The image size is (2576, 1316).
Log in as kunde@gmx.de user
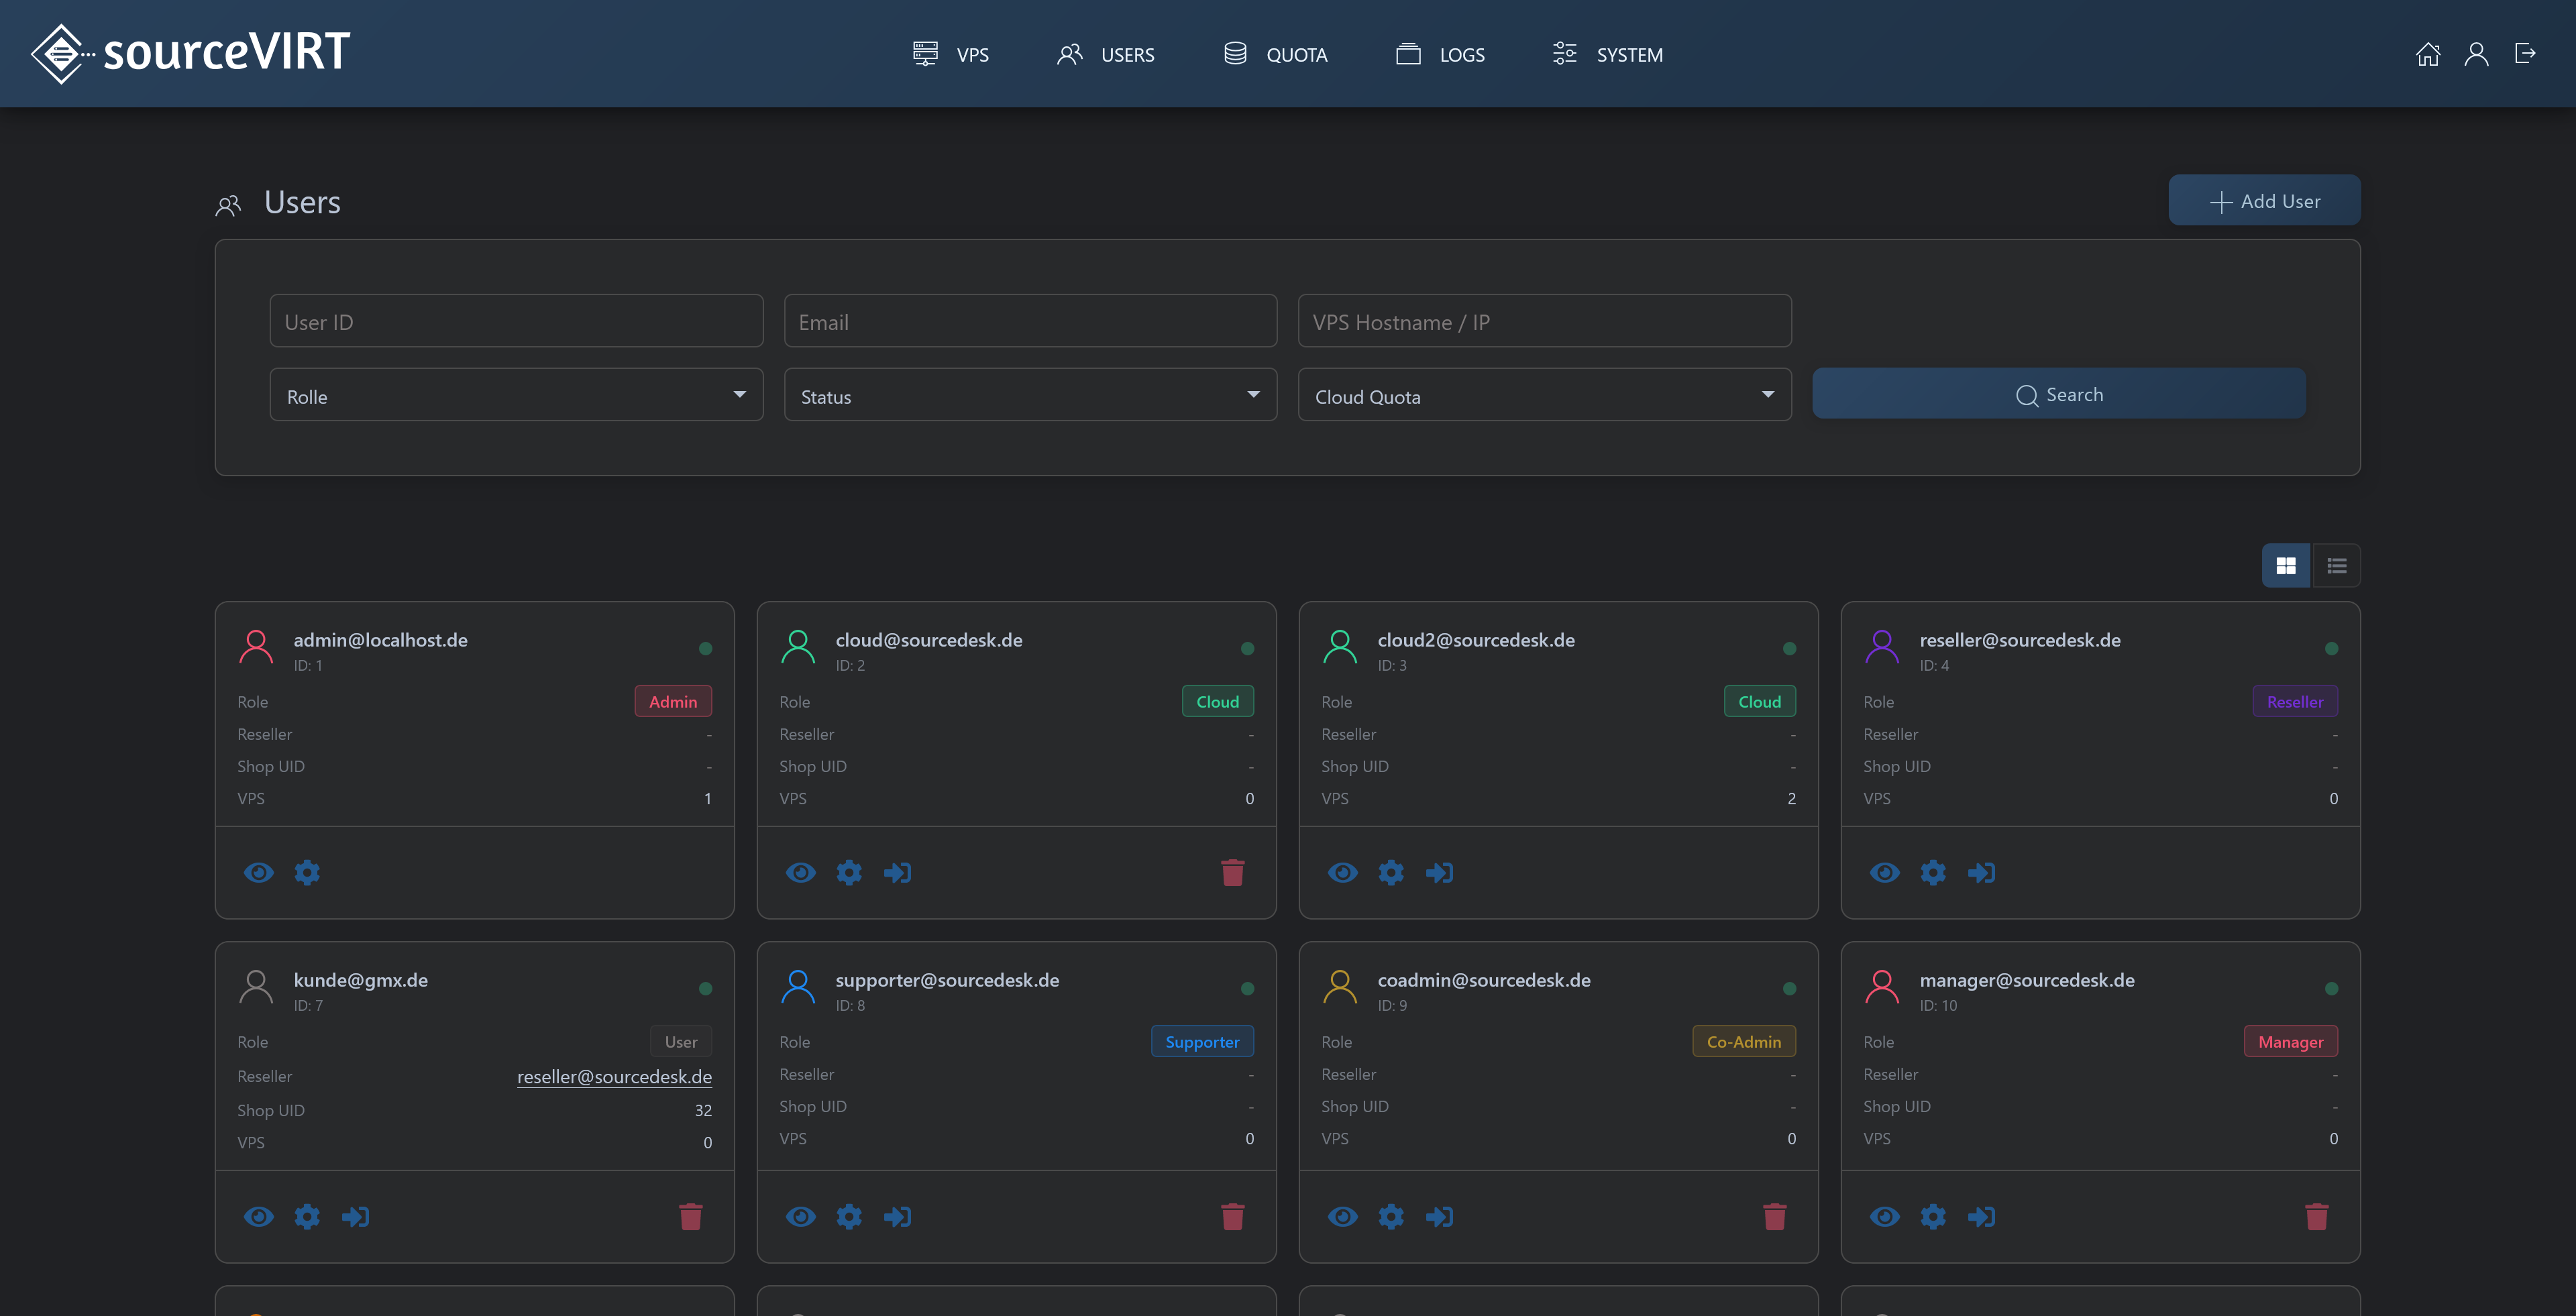point(355,1216)
